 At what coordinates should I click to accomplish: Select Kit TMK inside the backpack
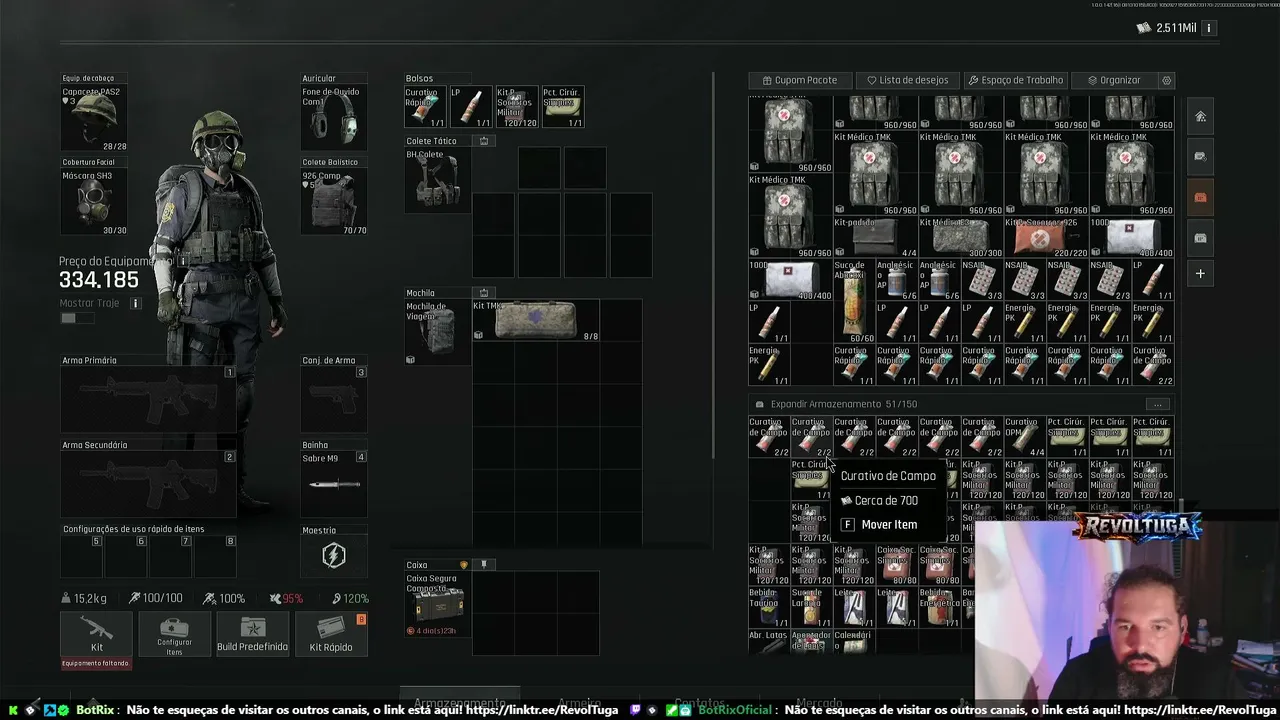click(536, 321)
